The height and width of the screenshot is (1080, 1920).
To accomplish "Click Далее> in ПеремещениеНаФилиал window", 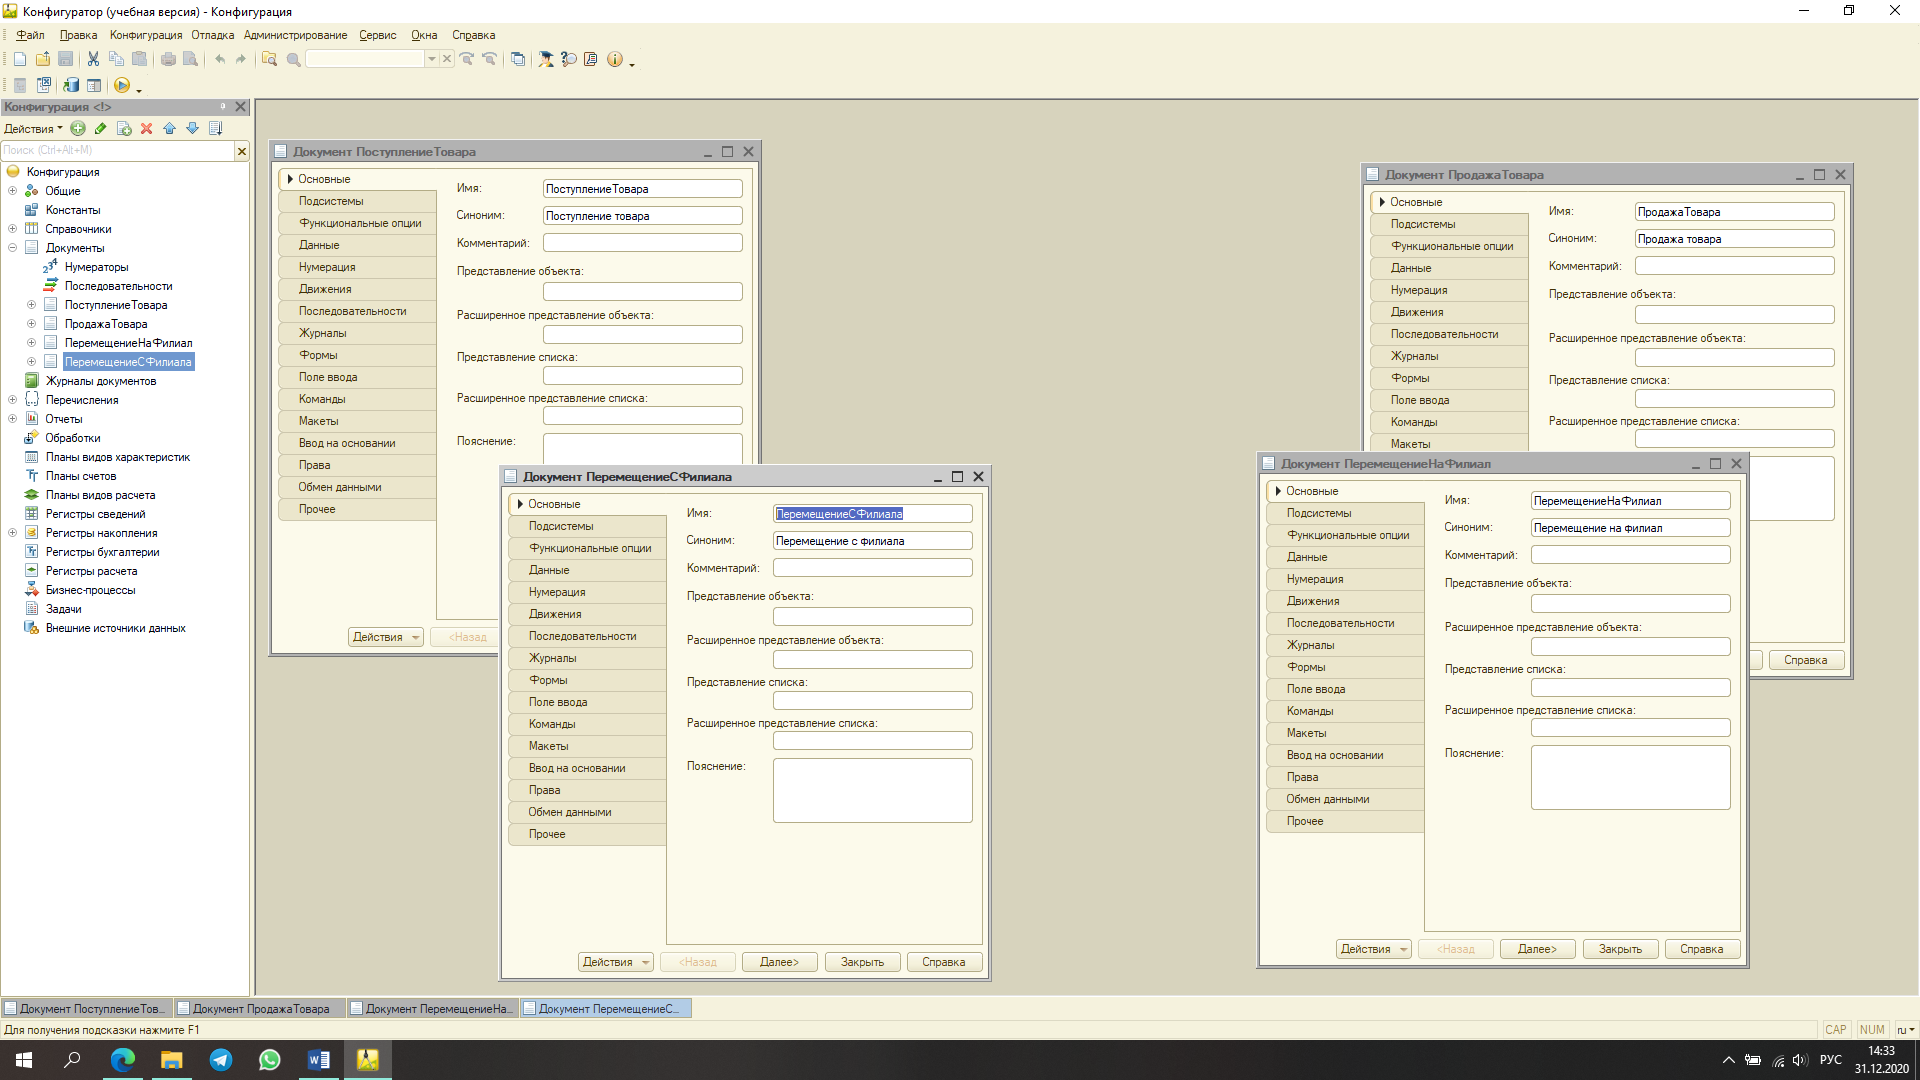I will click(1537, 949).
